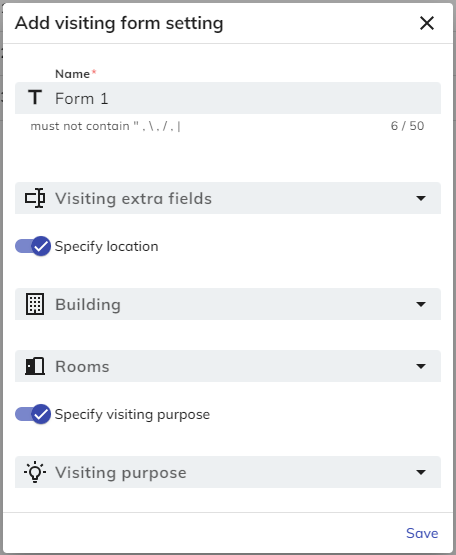The height and width of the screenshot is (555, 456).
Task: Disable the Specify location toggle
Action: click(x=33, y=246)
